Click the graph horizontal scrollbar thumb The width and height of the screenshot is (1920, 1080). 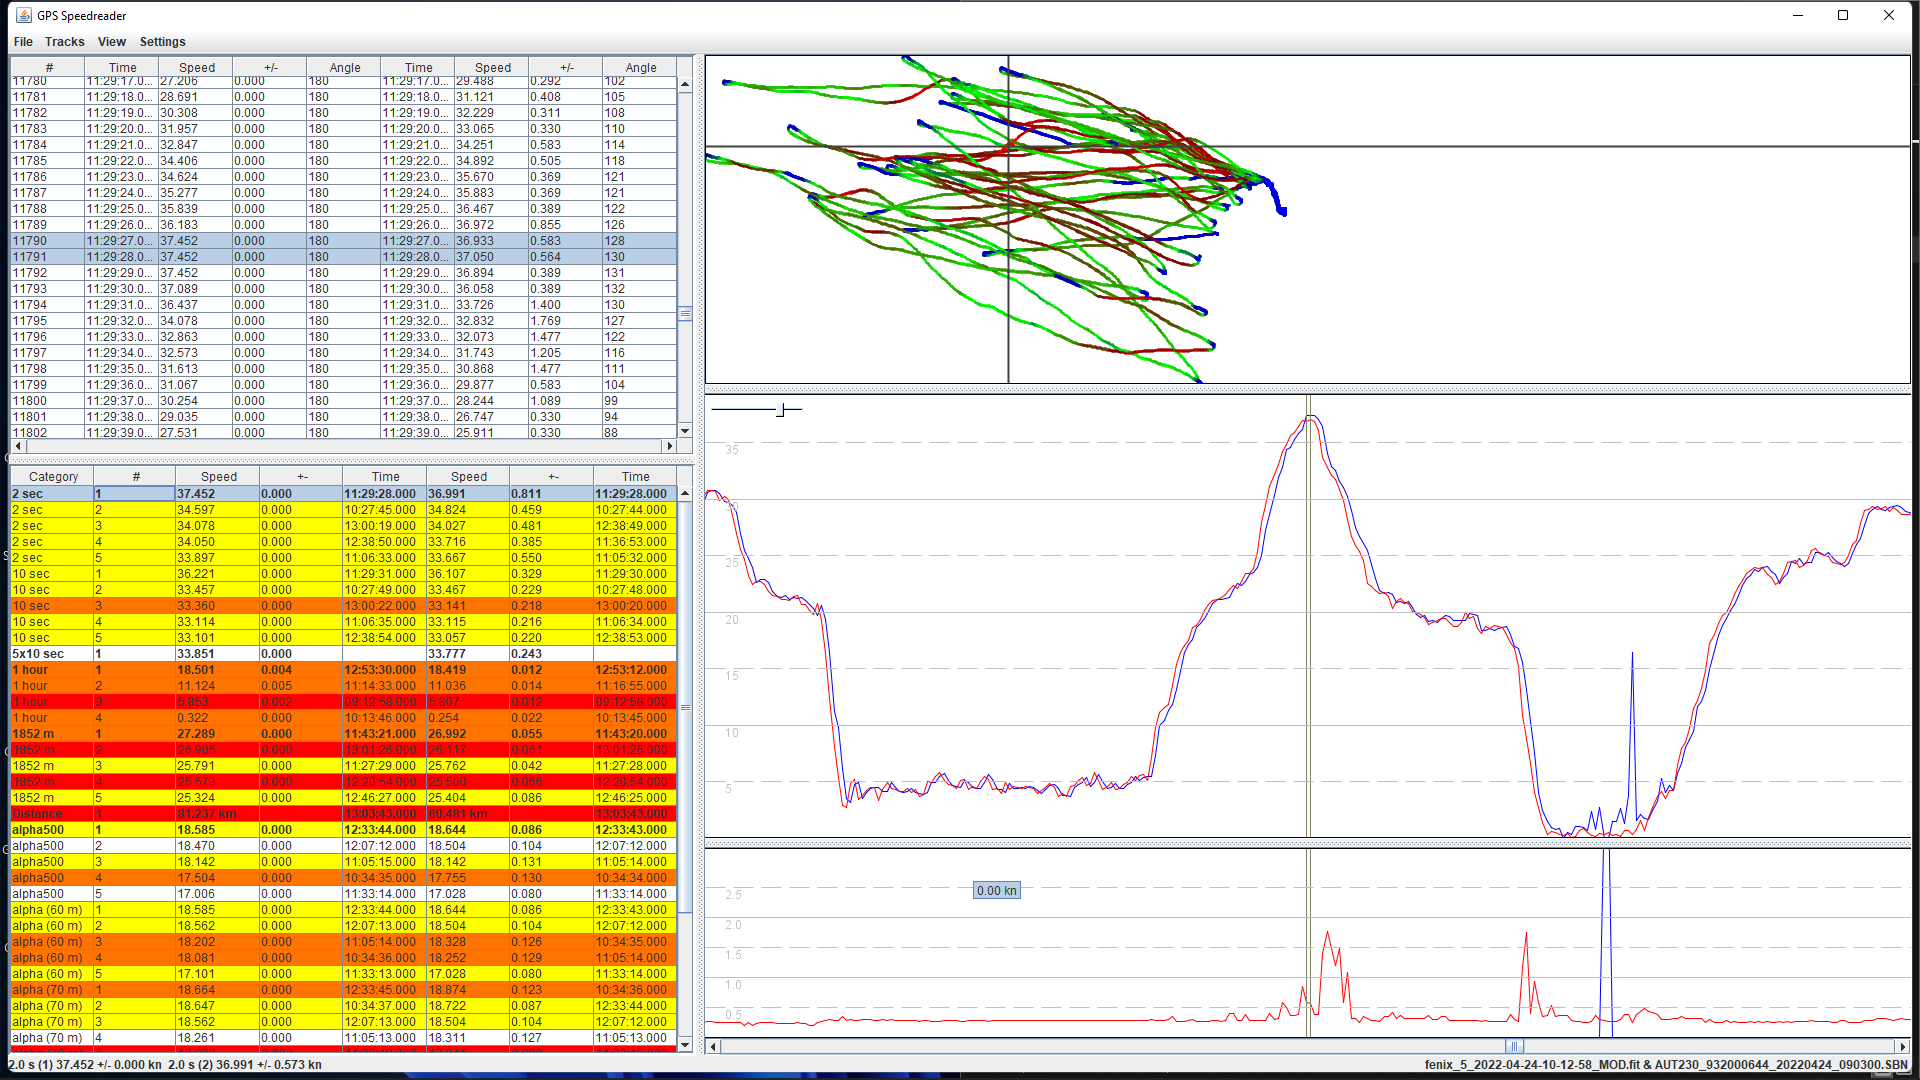point(1514,1047)
